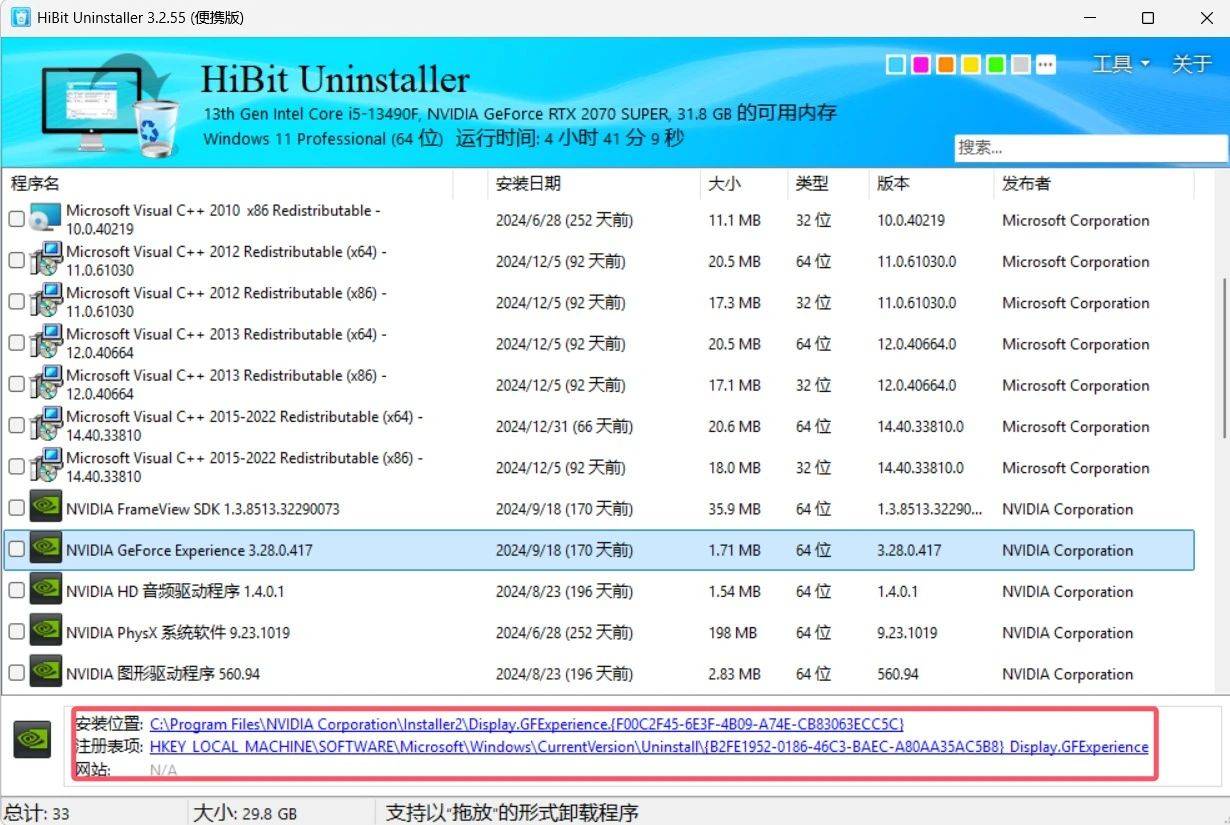1230x825 pixels.
Task: Tick the NVIDIA PhysX 系统软件 checkbox
Action: tap(16, 631)
